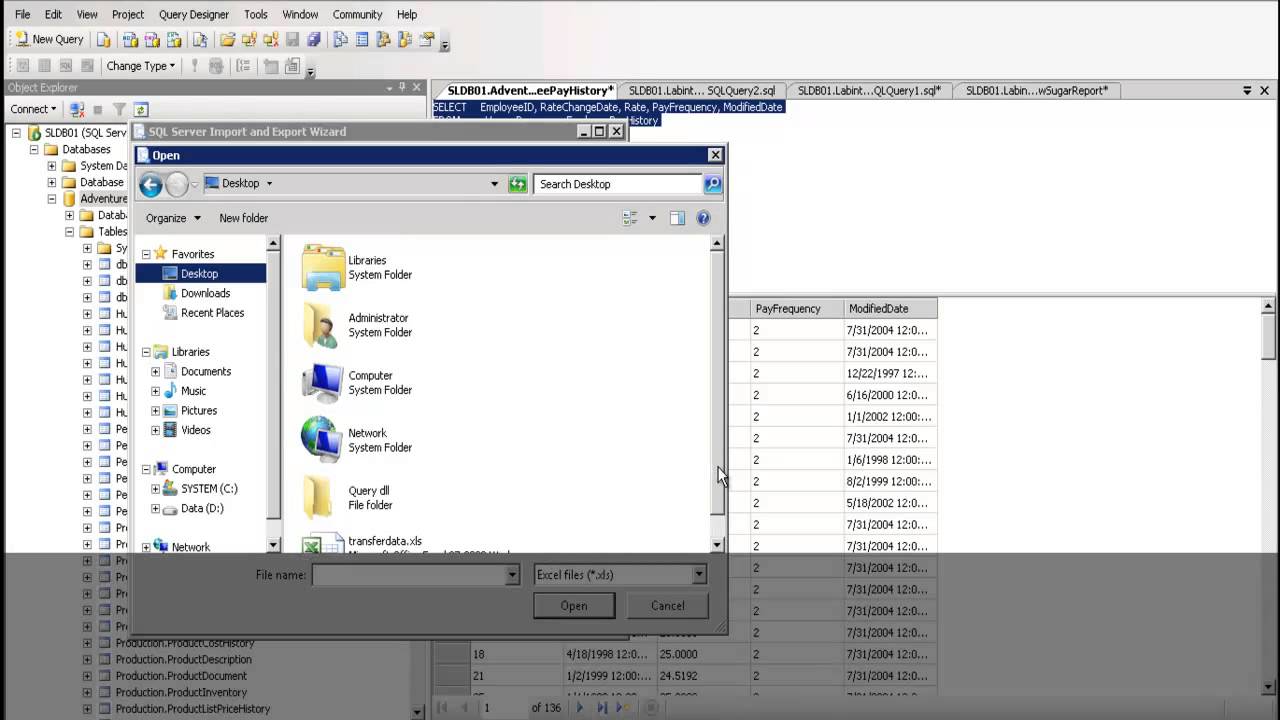Open the Query Designer menu
Screen dimensions: 1280x720
(194, 14)
